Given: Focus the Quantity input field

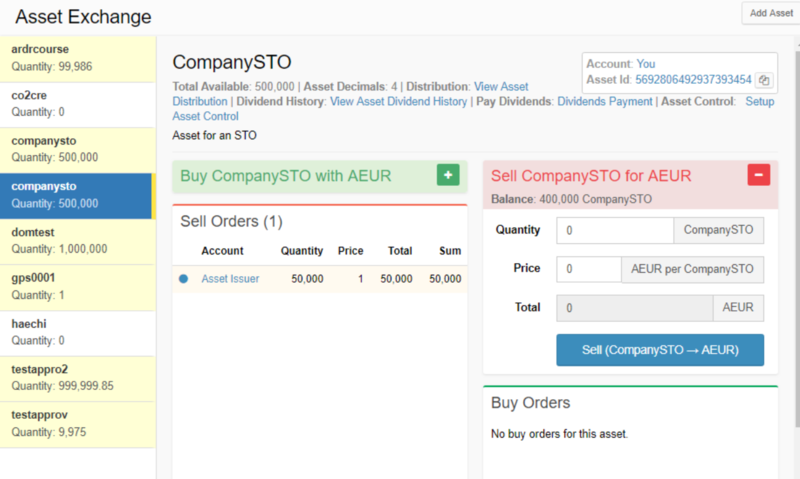Looking at the screenshot, I should click(615, 230).
